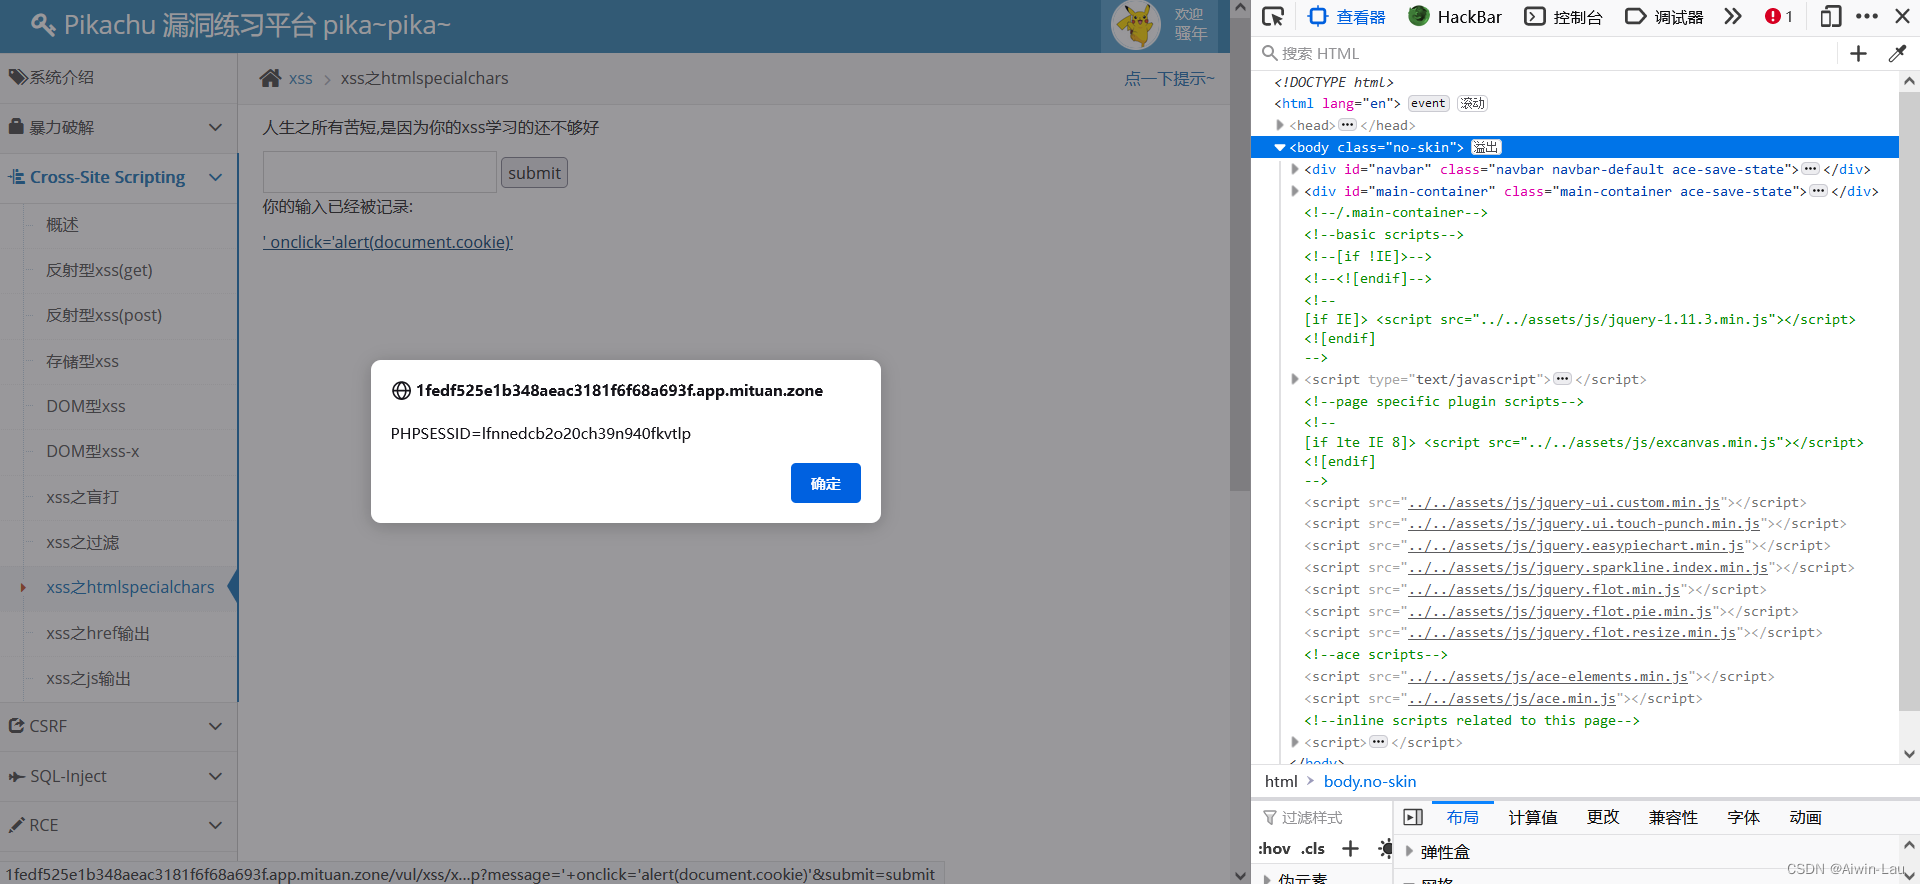Toggle responsive design mode icon
1920x884 pixels.
1830,16
